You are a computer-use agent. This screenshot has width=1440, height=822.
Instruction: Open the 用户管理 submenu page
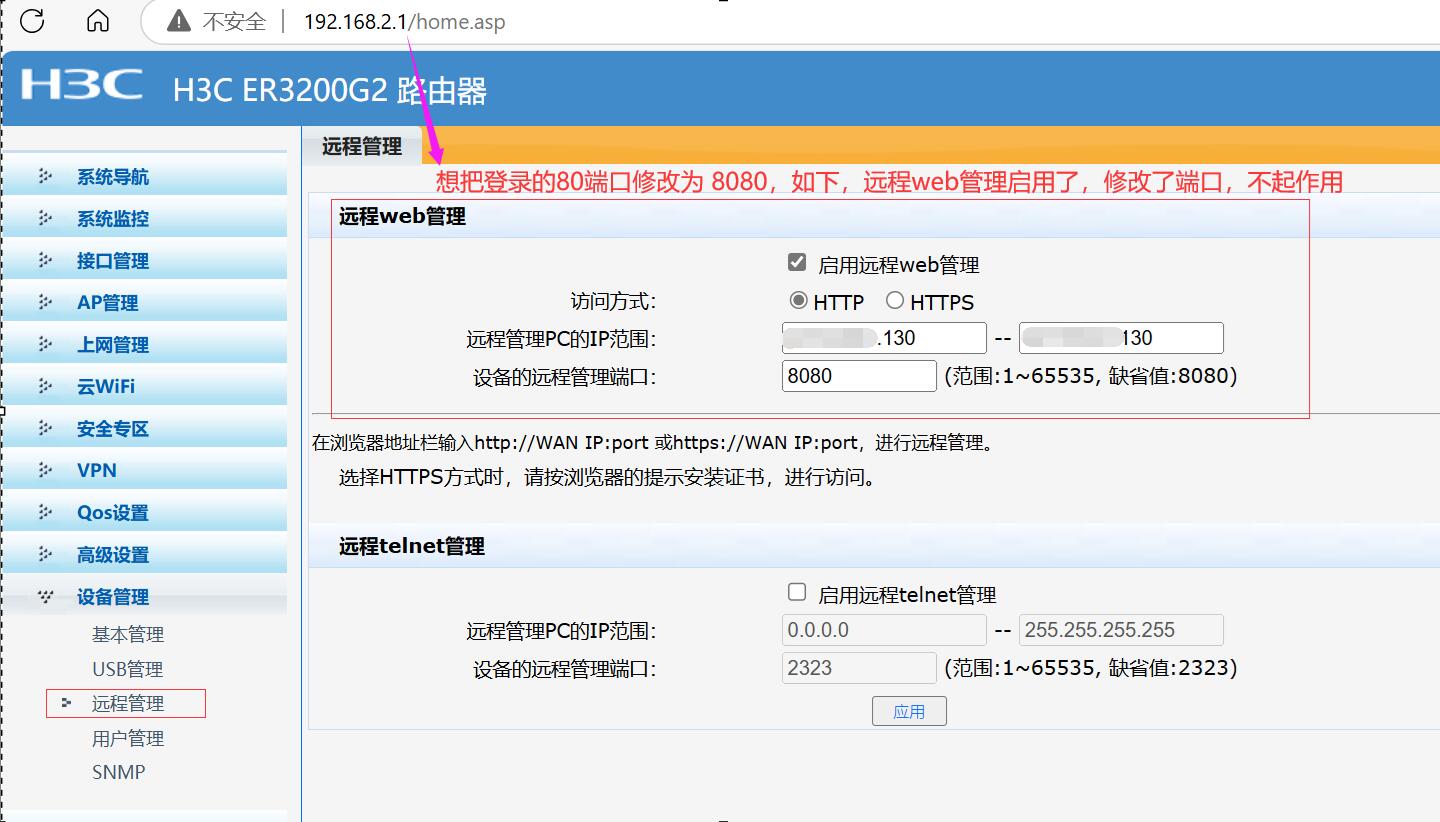point(128,739)
